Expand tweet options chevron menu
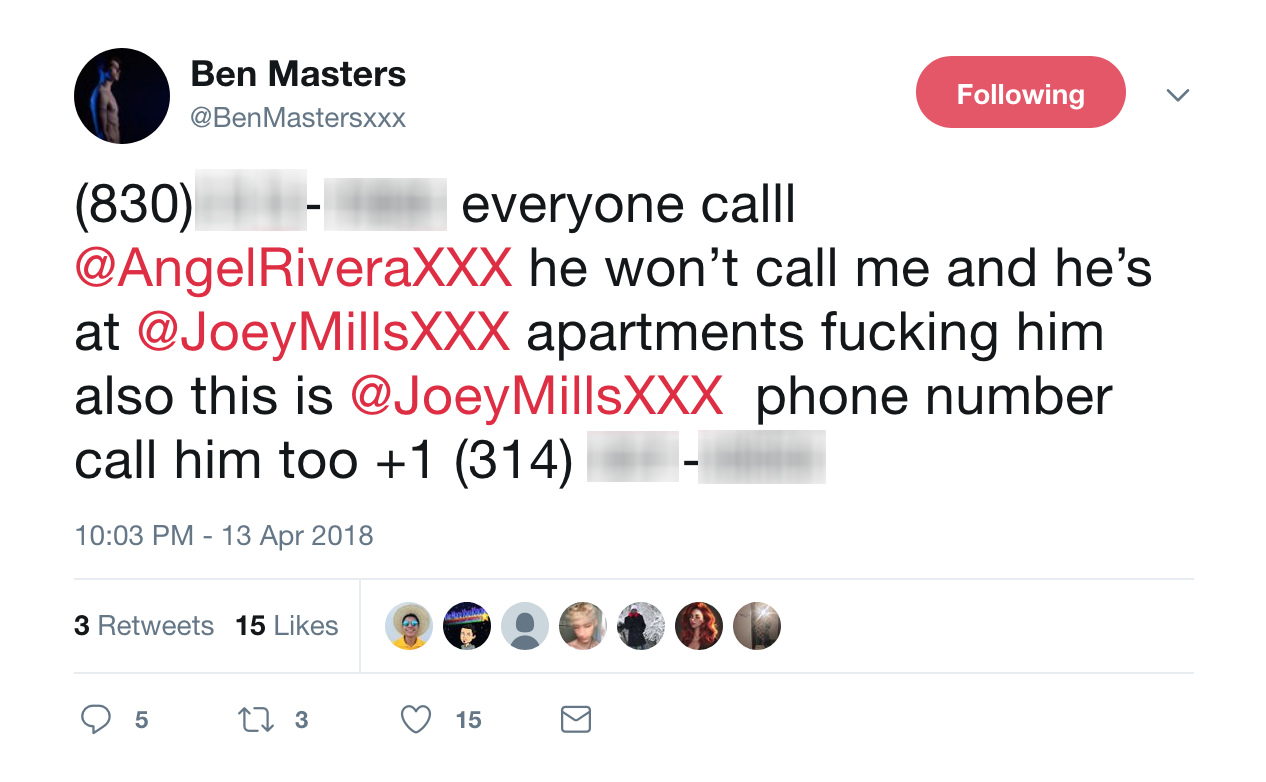 click(1178, 95)
